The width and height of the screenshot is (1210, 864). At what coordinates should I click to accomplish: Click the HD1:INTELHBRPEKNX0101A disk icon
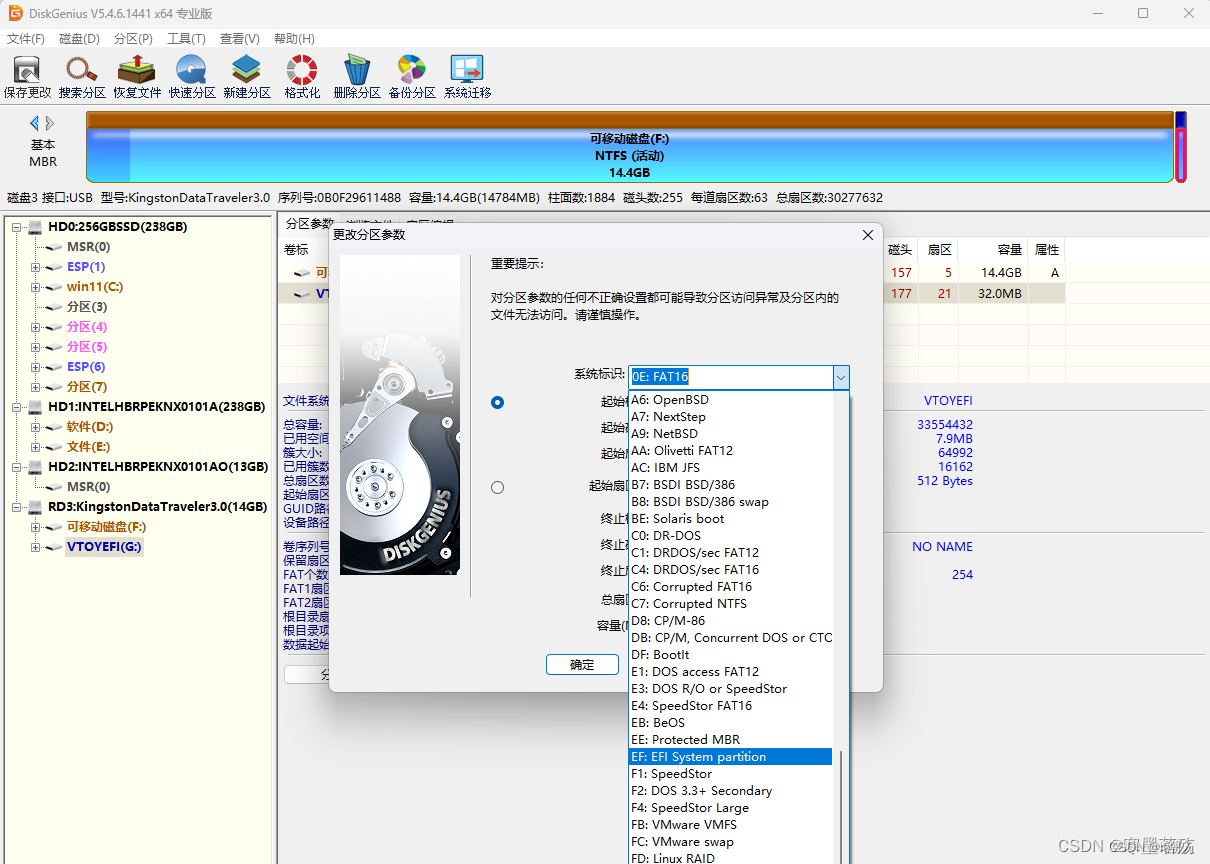tap(36, 407)
